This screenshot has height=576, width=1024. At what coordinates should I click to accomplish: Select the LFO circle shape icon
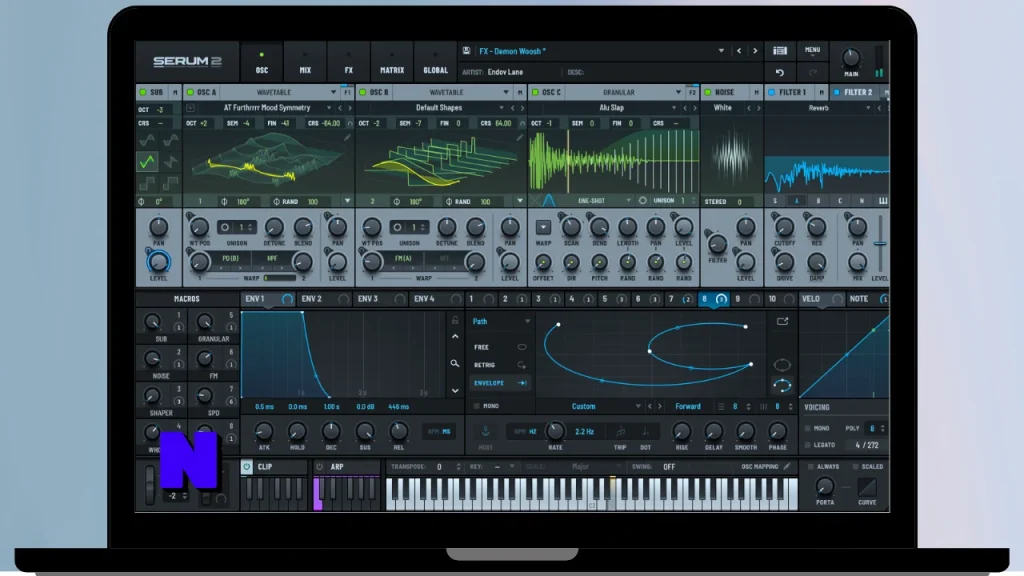pyautogui.click(x=782, y=364)
